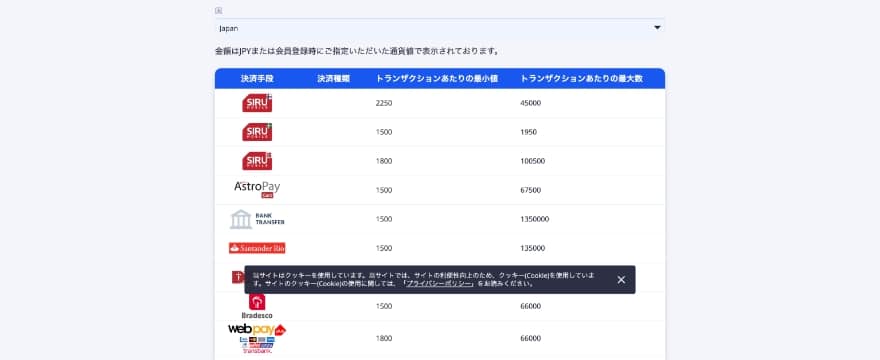The width and height of the screenshot is (880, 360).
Task: Click the 決済種類 column header
Action: (x=333, y=79)
